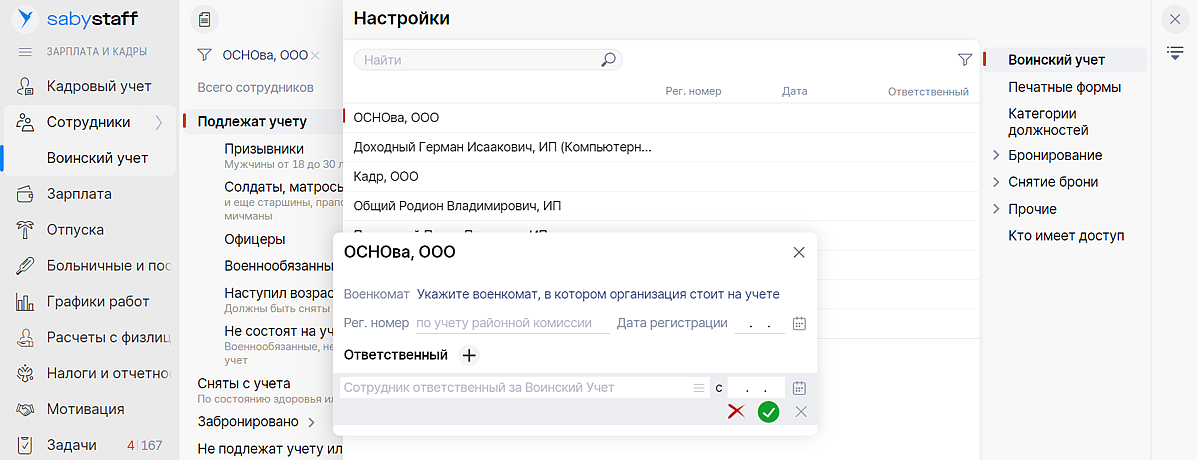1197x460 pixels.
Task: Click the green checkmark to confirm responsible employee
Action: coord(768,411)
